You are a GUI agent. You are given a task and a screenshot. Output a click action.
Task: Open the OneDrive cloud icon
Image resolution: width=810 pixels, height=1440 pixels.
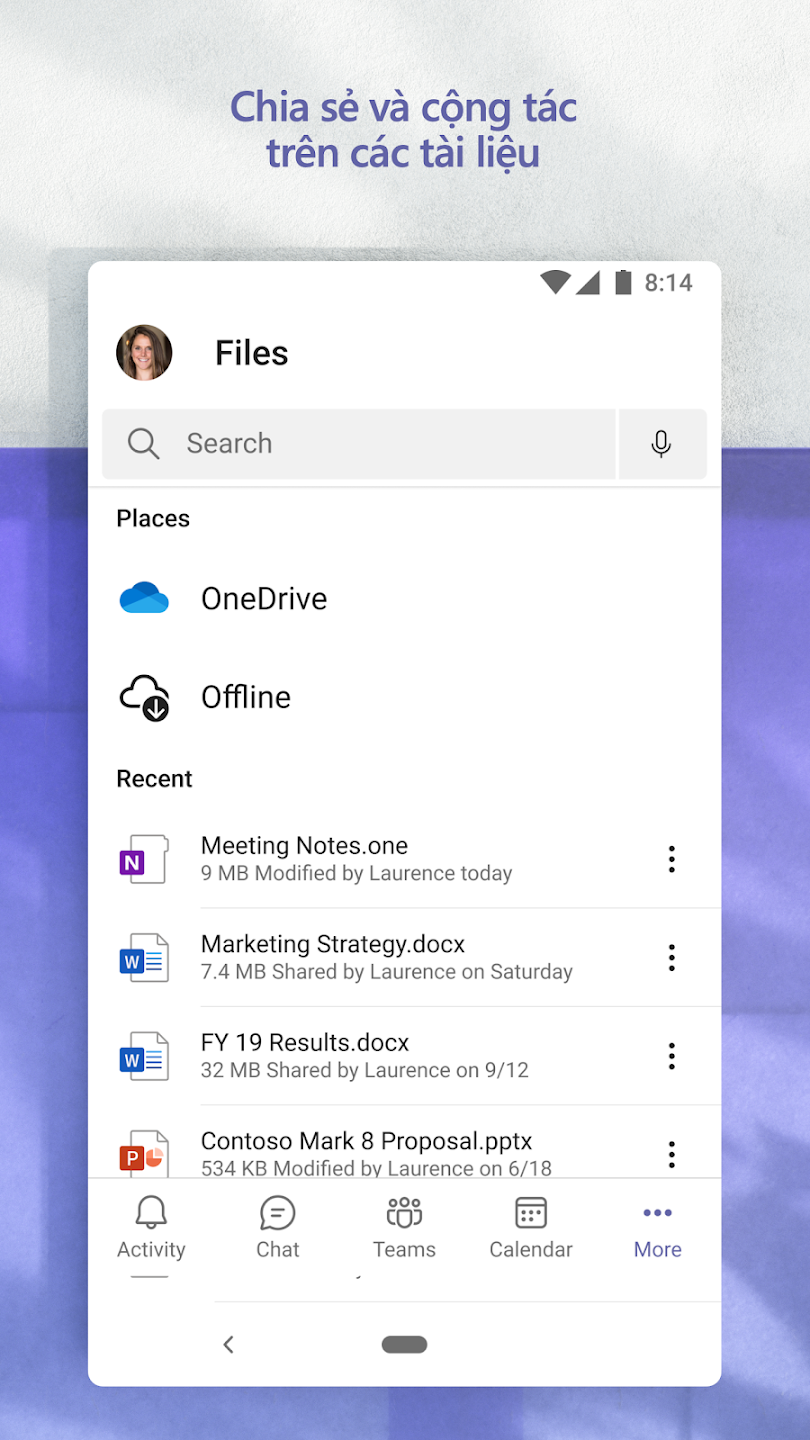tap(144, 598)
